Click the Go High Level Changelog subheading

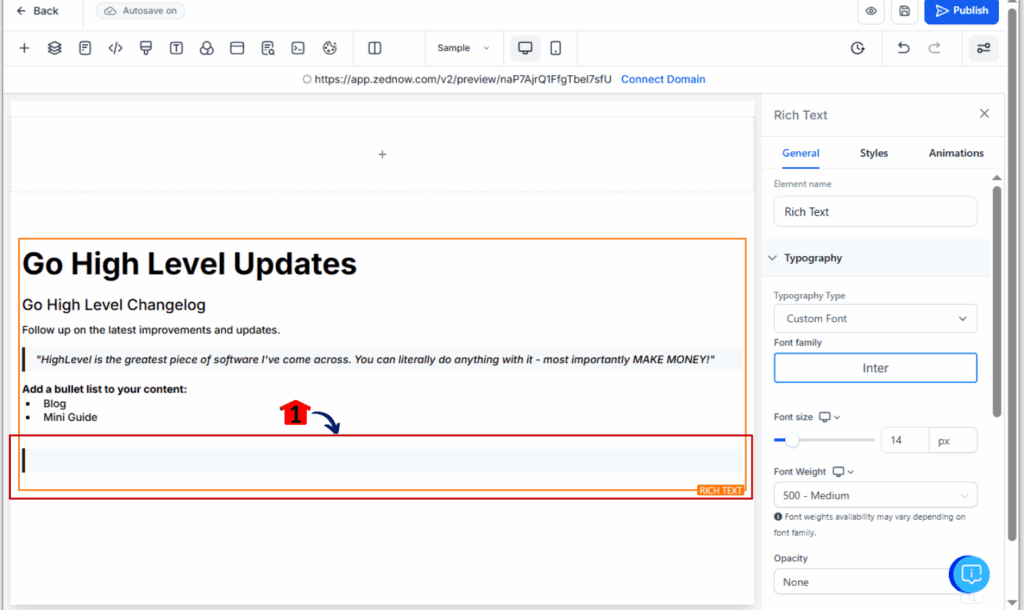[114, 305]
